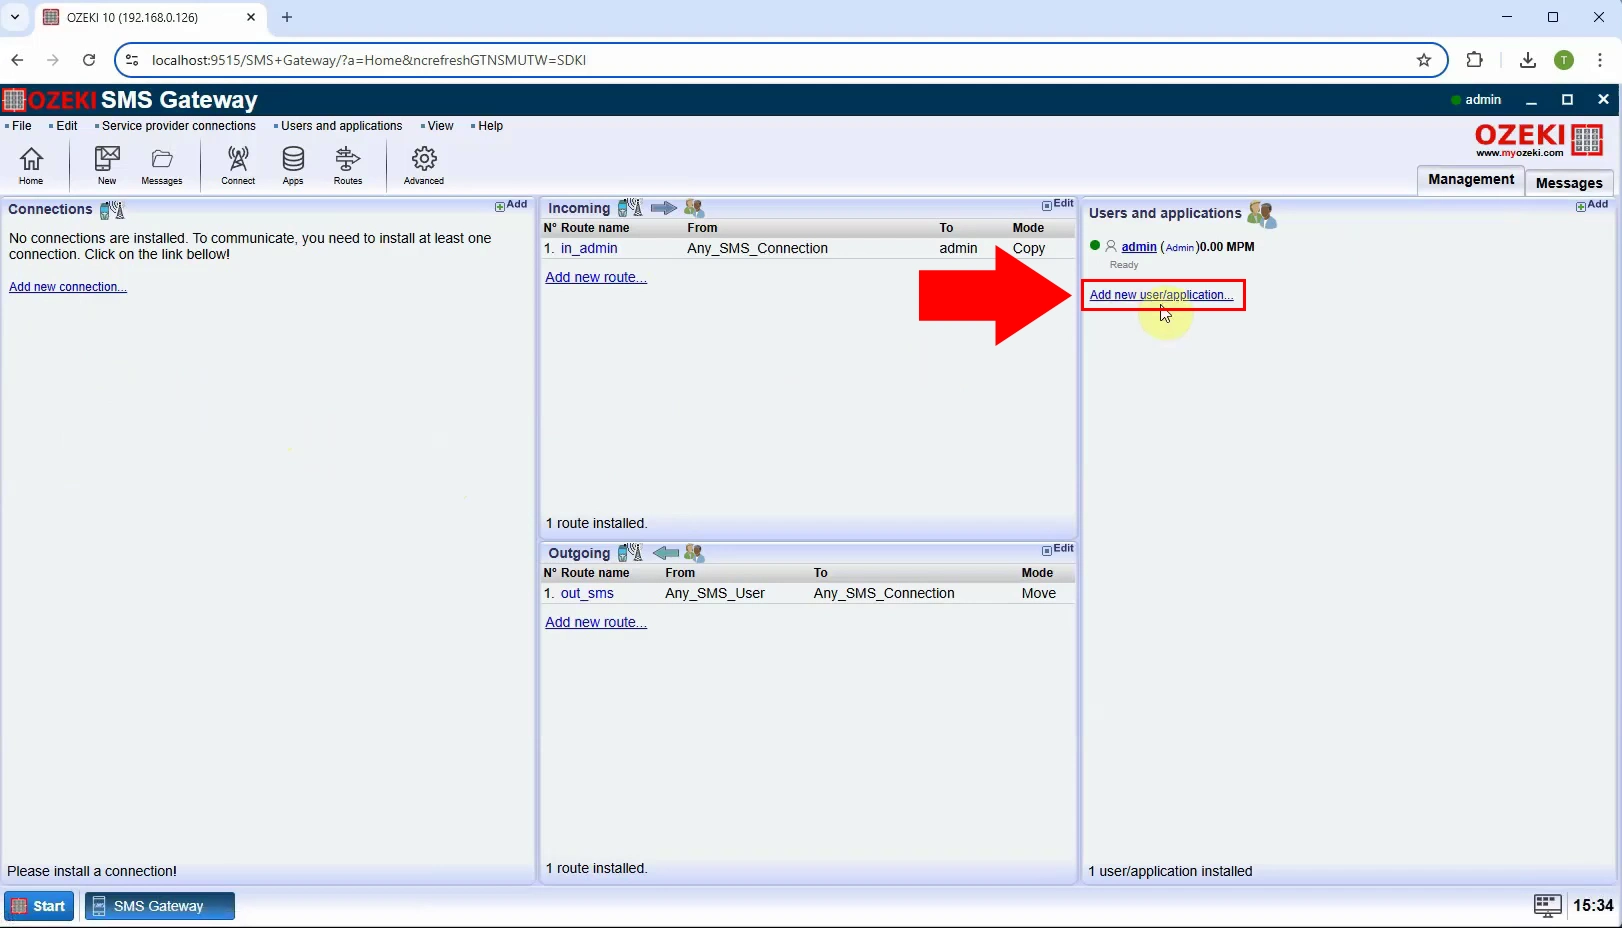This screenshot has width=1622, height=928.
Task: Open the in_admin route link
Action: pyautogui.click(x=589, y=248)
